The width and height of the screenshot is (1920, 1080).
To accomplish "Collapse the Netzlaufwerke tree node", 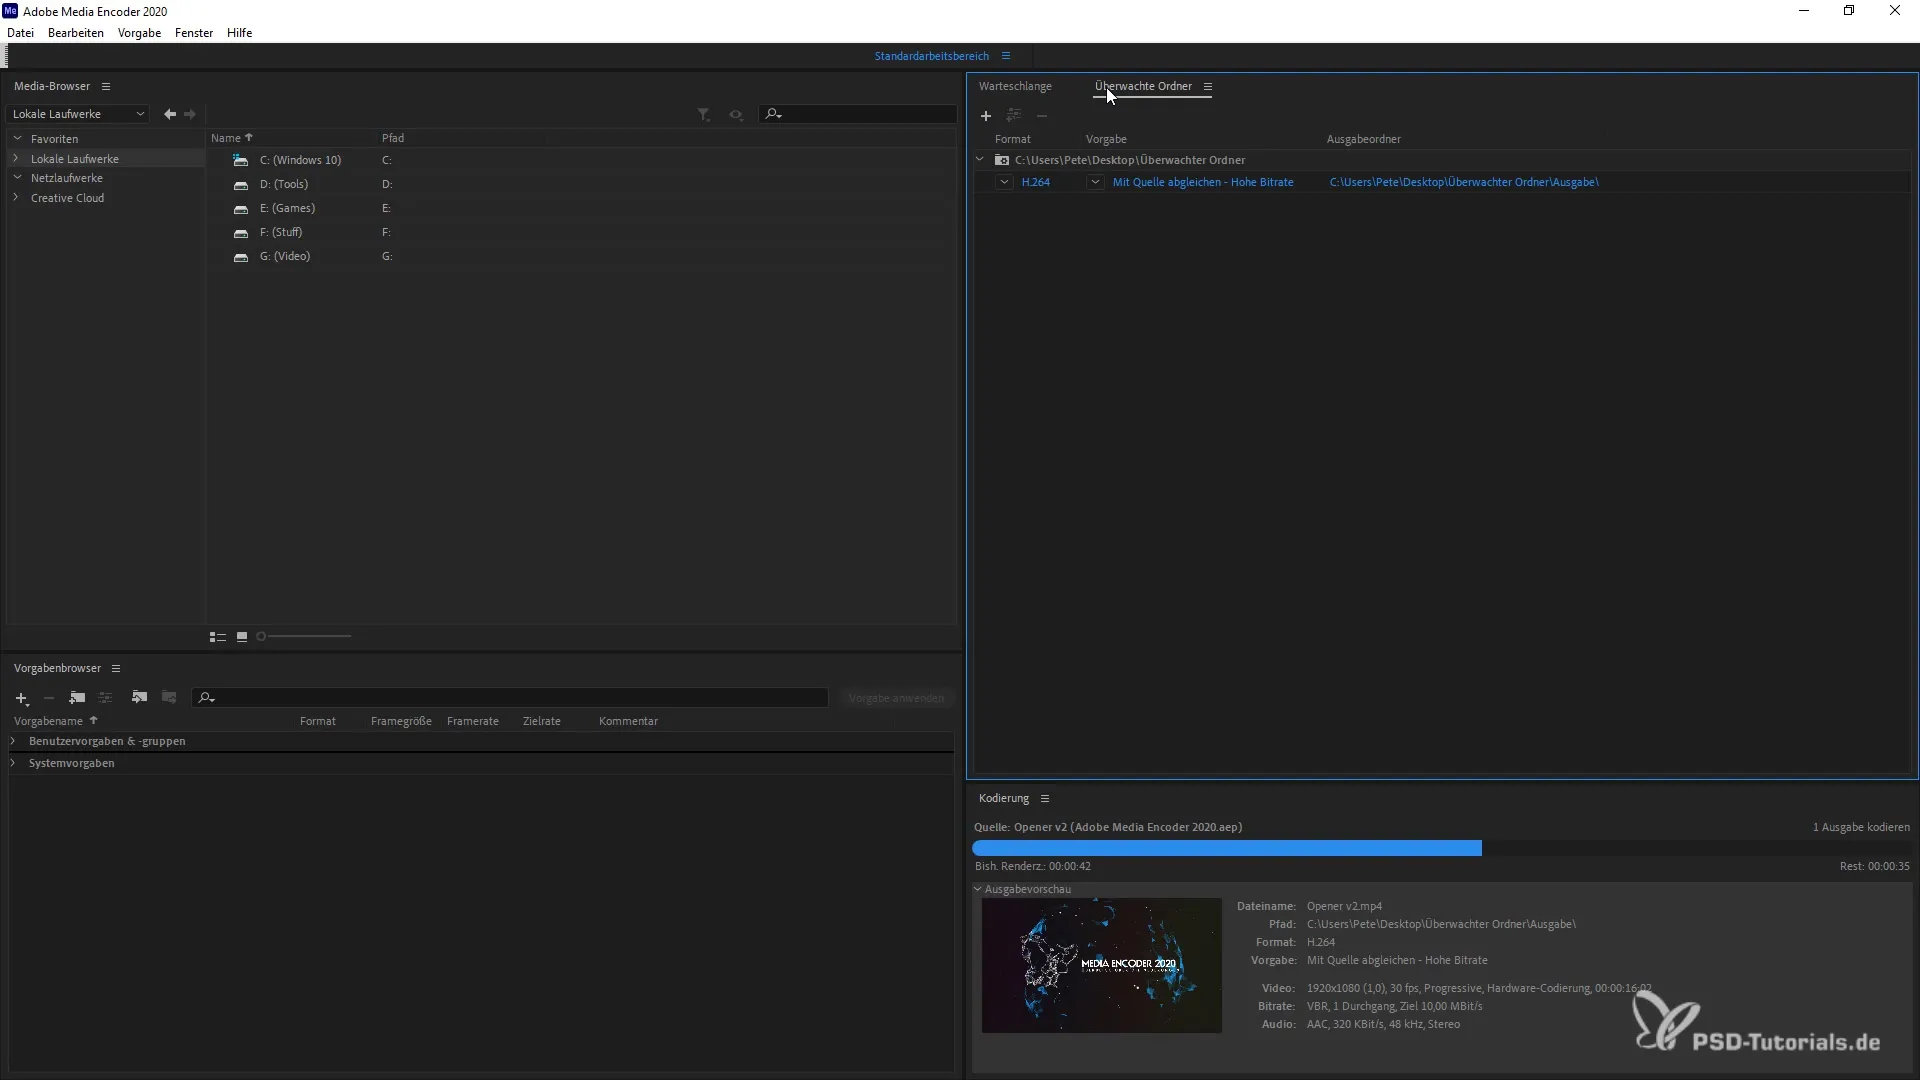I will click(17, 177).
